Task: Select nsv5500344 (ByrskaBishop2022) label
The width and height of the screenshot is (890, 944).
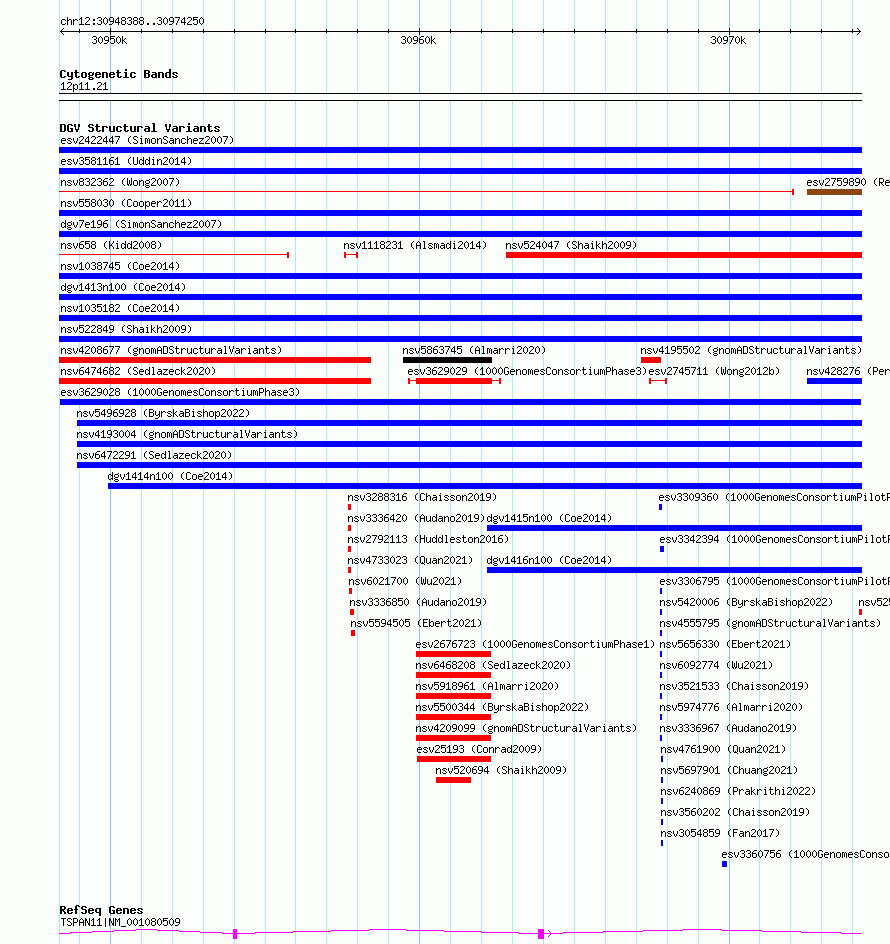Action: pos(502,708)
